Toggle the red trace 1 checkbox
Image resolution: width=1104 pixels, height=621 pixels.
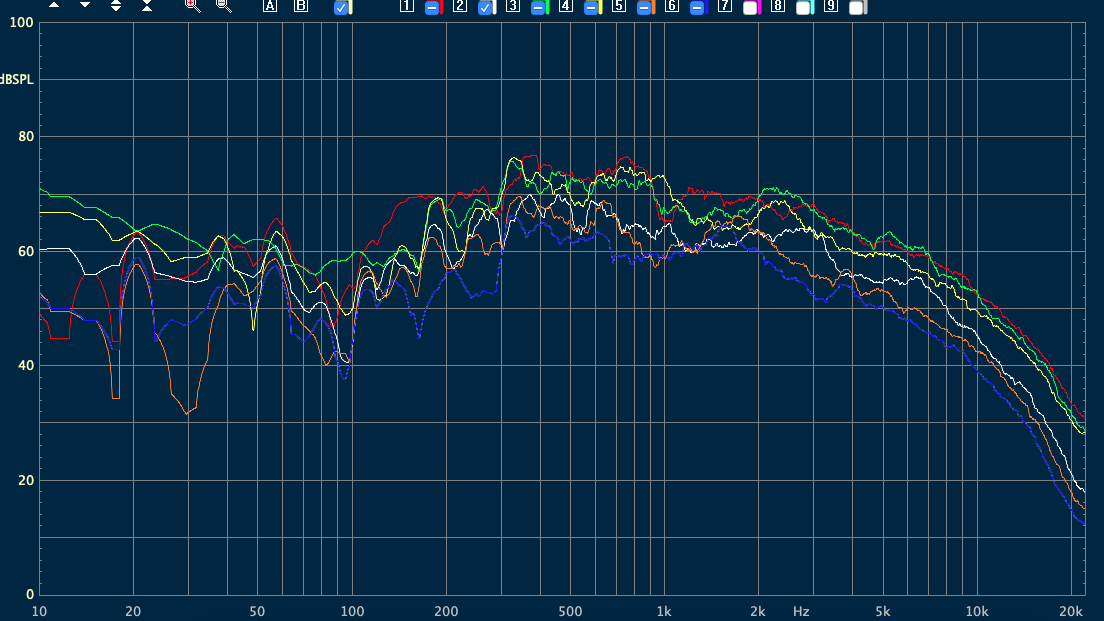point(432,8)
